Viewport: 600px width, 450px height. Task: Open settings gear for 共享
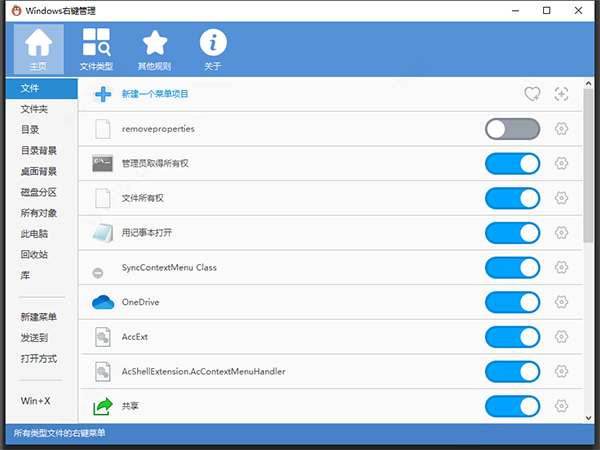561,406
